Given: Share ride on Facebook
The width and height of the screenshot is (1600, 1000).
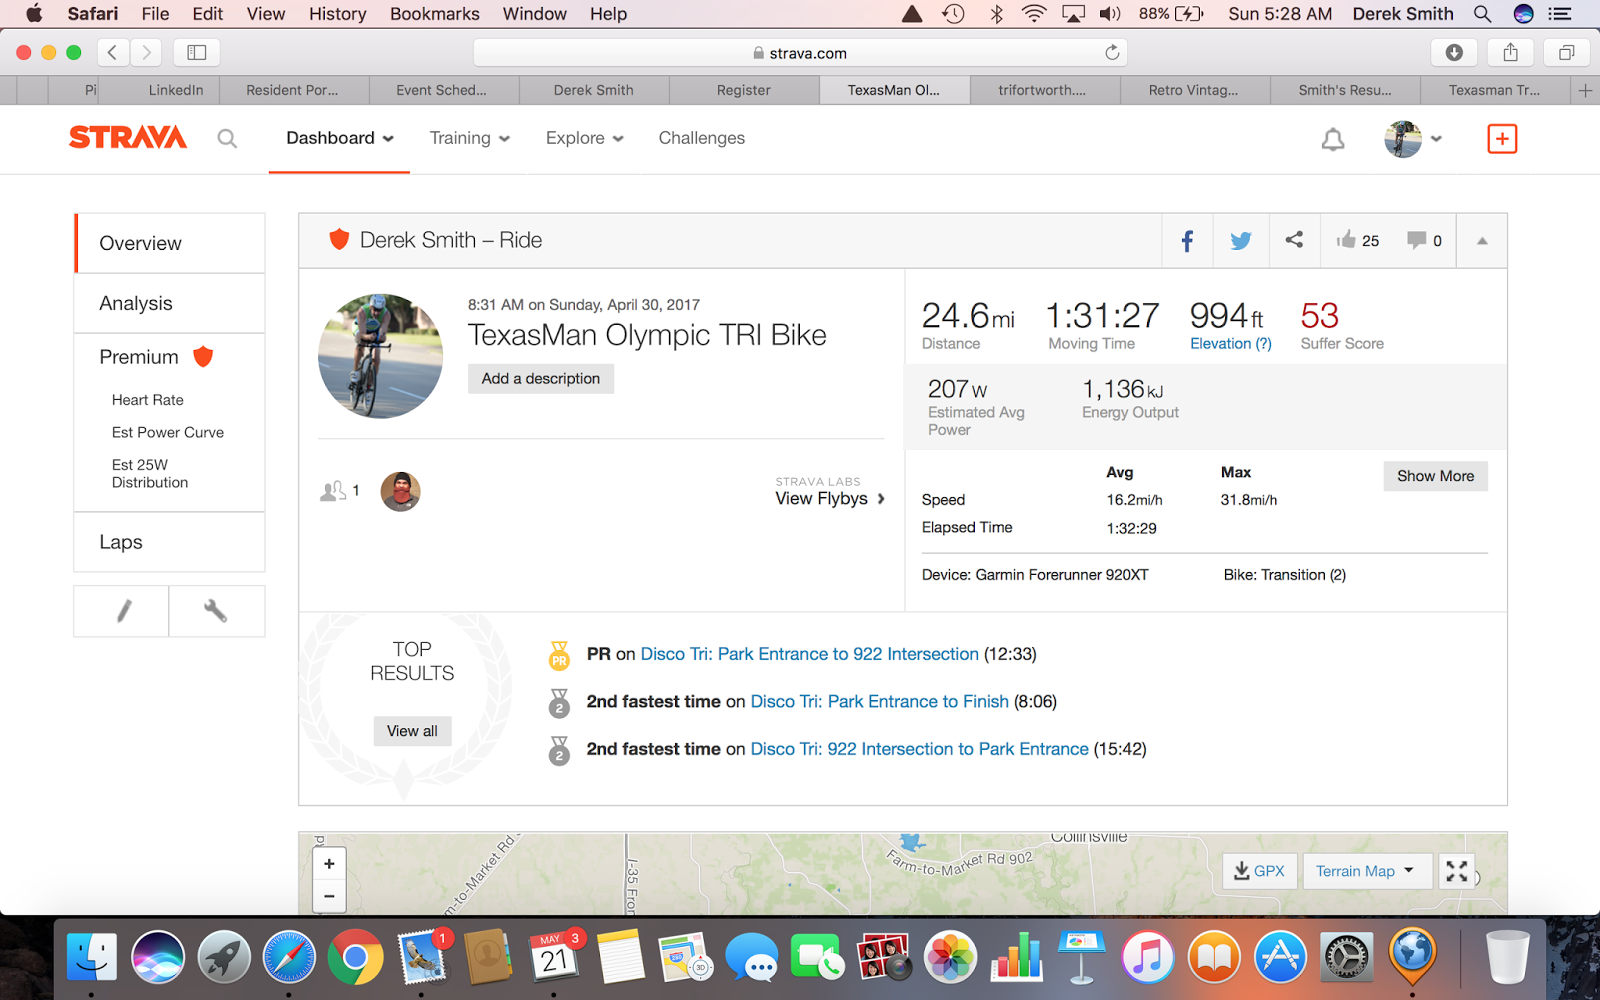Looking at the screenshot, I should coord(1187,240).
